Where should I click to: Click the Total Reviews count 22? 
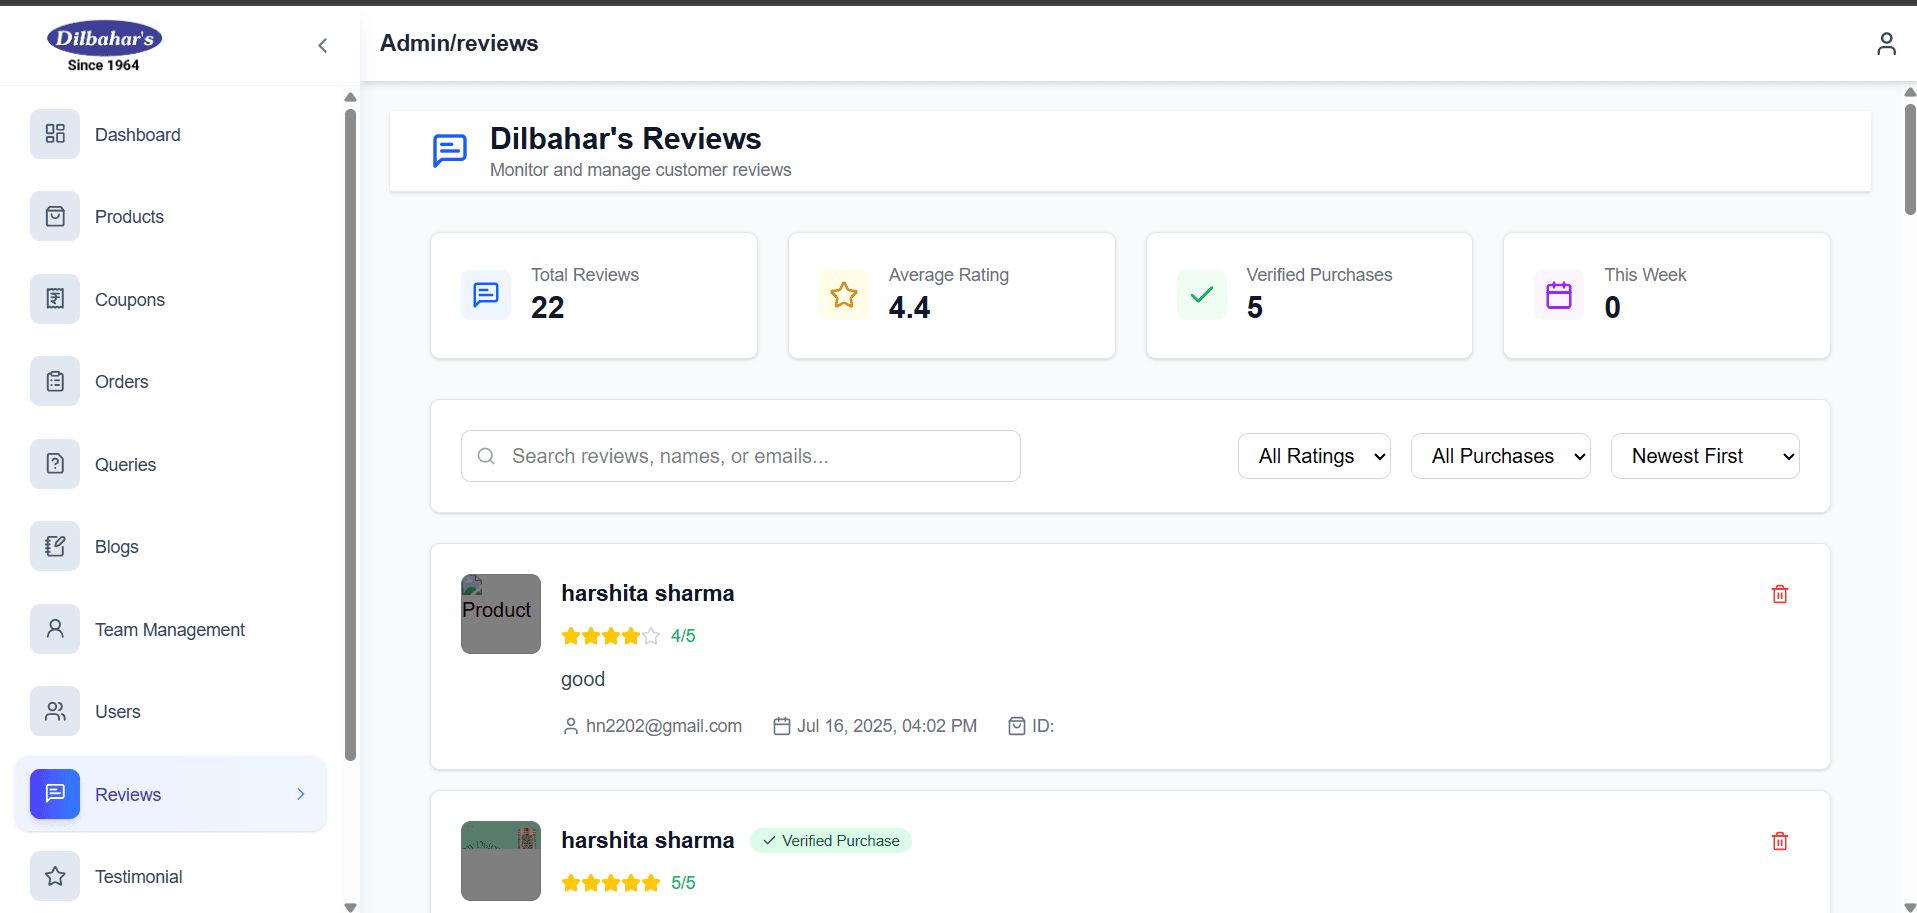[548, 307]
